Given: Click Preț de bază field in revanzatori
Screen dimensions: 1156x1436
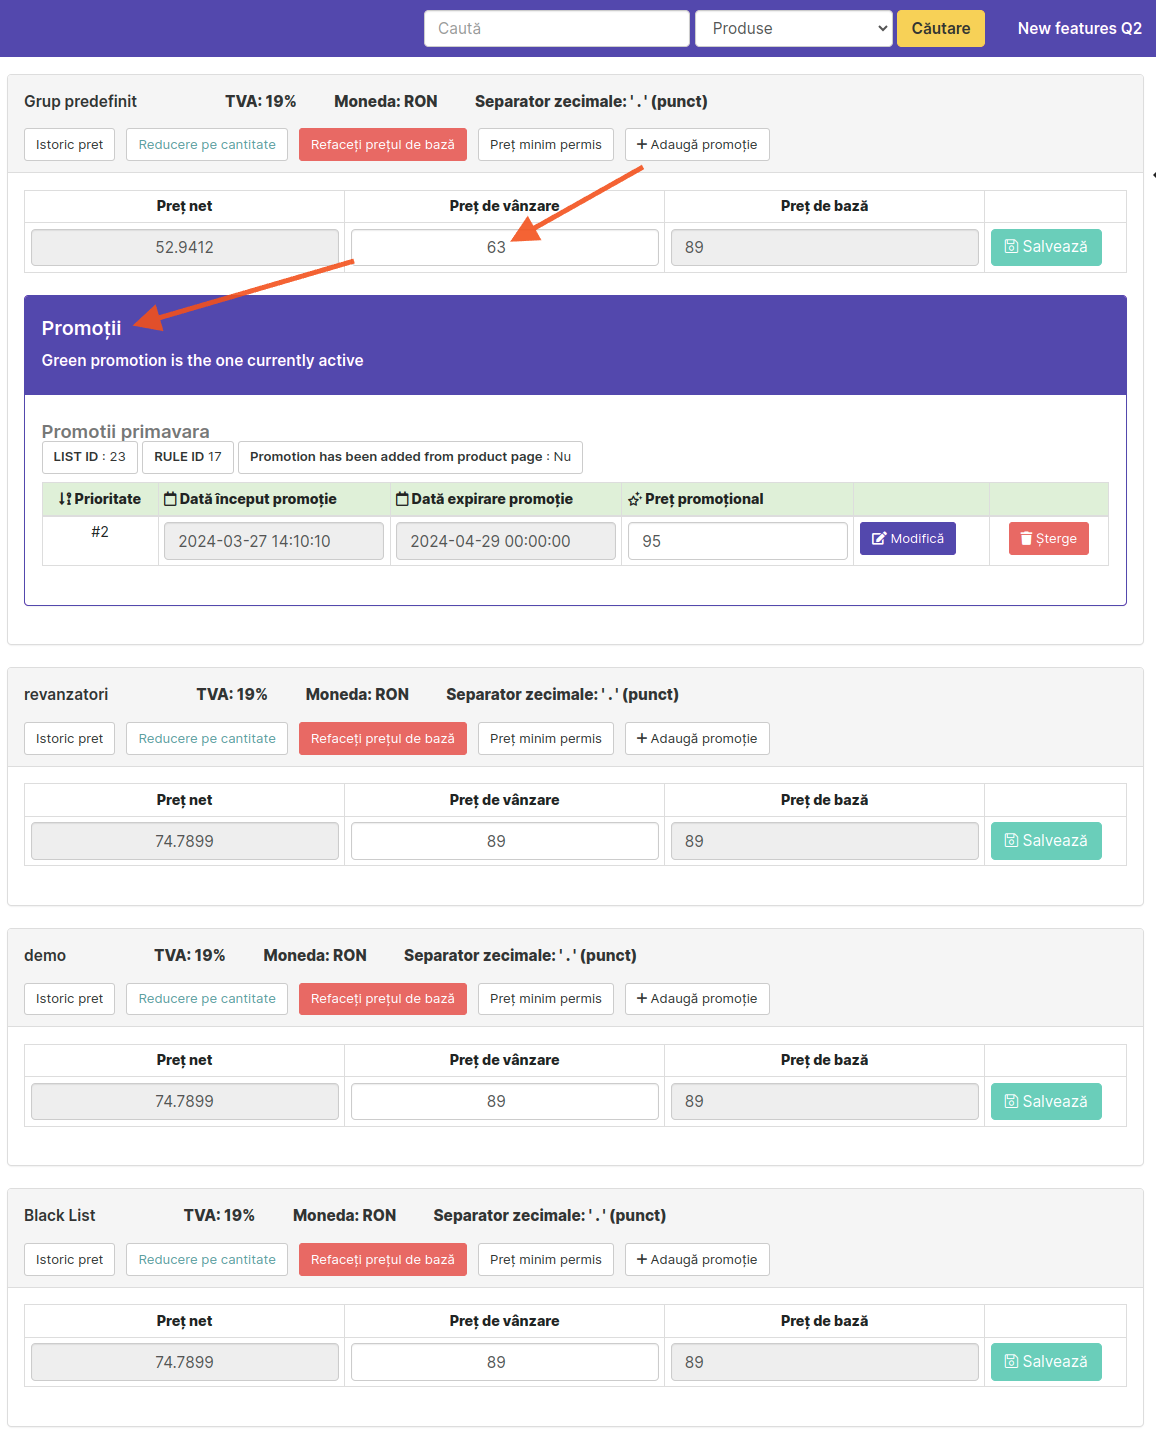Looking at the screenshot, I should [x=825, y=841].
